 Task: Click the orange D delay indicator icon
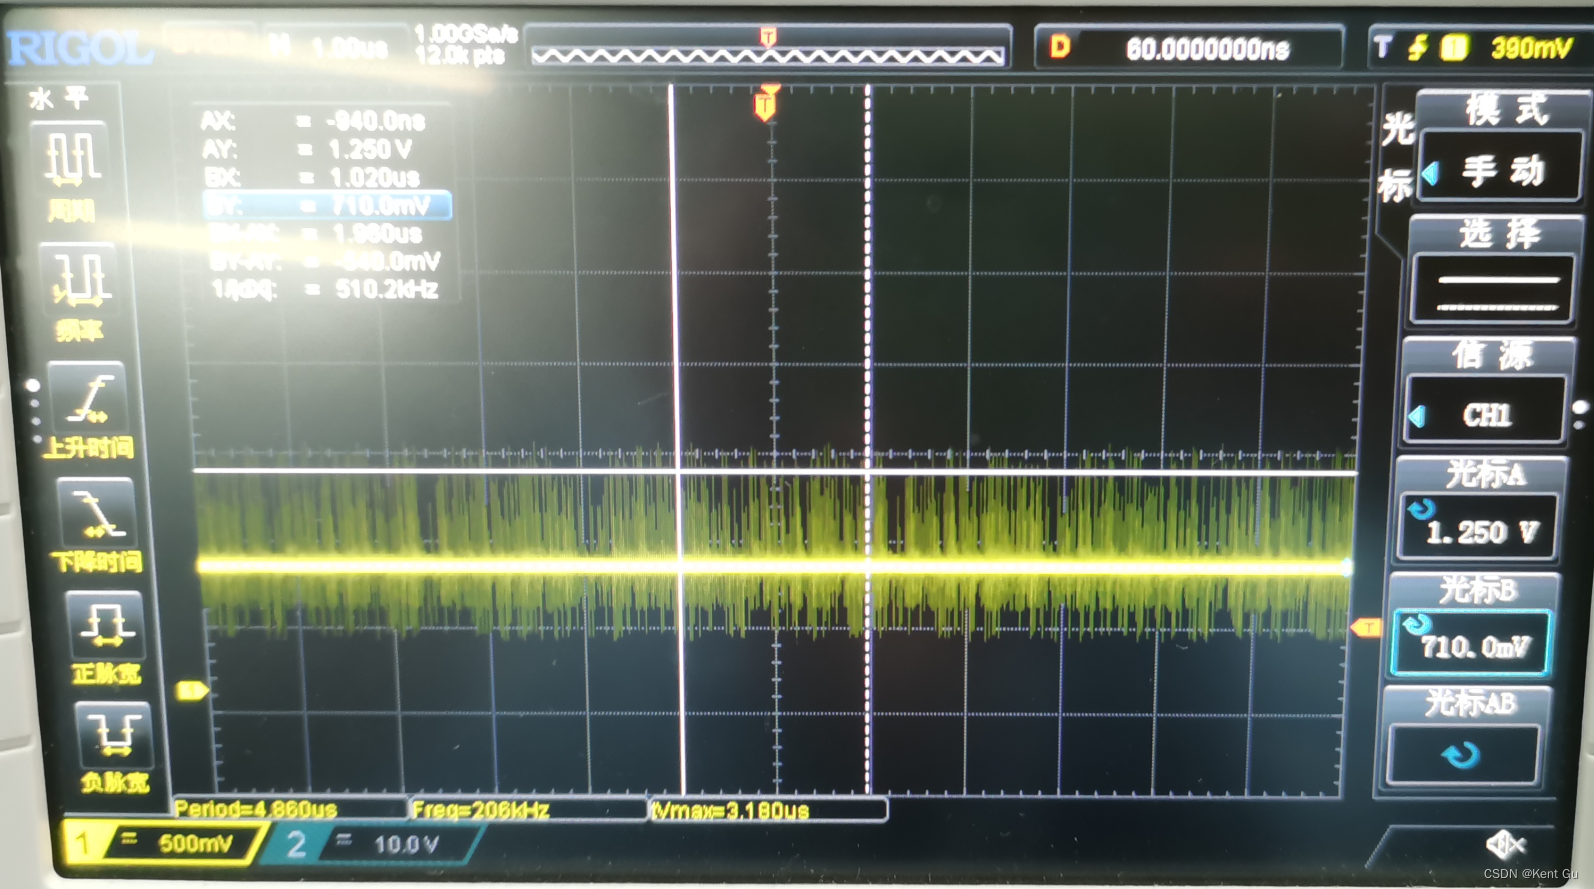[1060, 46]
